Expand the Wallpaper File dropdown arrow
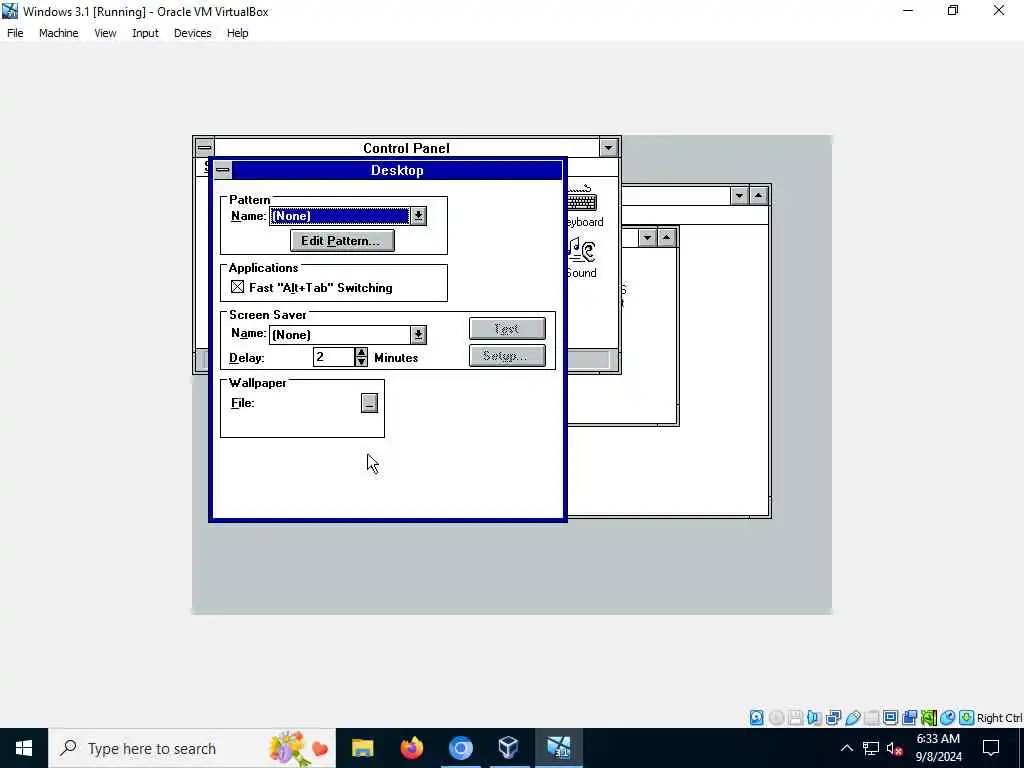The image size is (1024, 768). click(370, 403)
